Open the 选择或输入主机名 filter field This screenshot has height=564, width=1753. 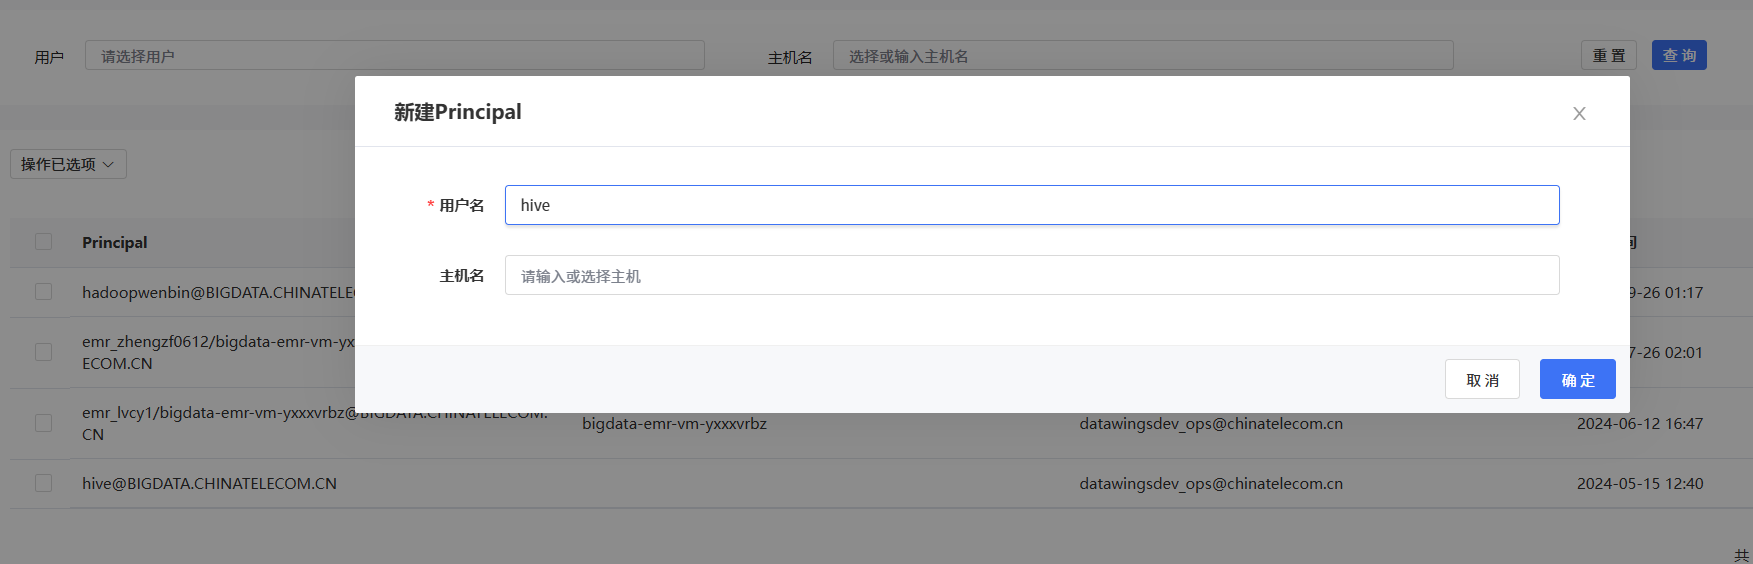pyautogui.click(x=1143, y=55)
